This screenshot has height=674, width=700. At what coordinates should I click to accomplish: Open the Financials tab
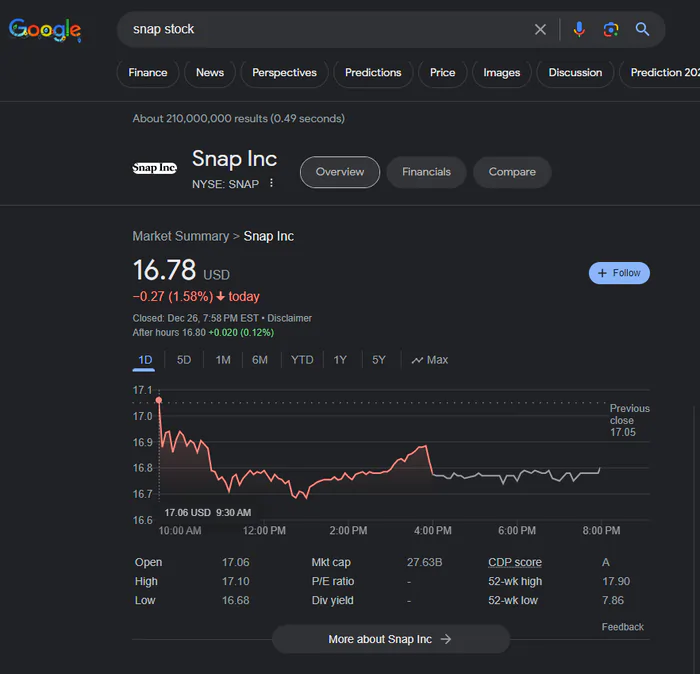point(426,172)
